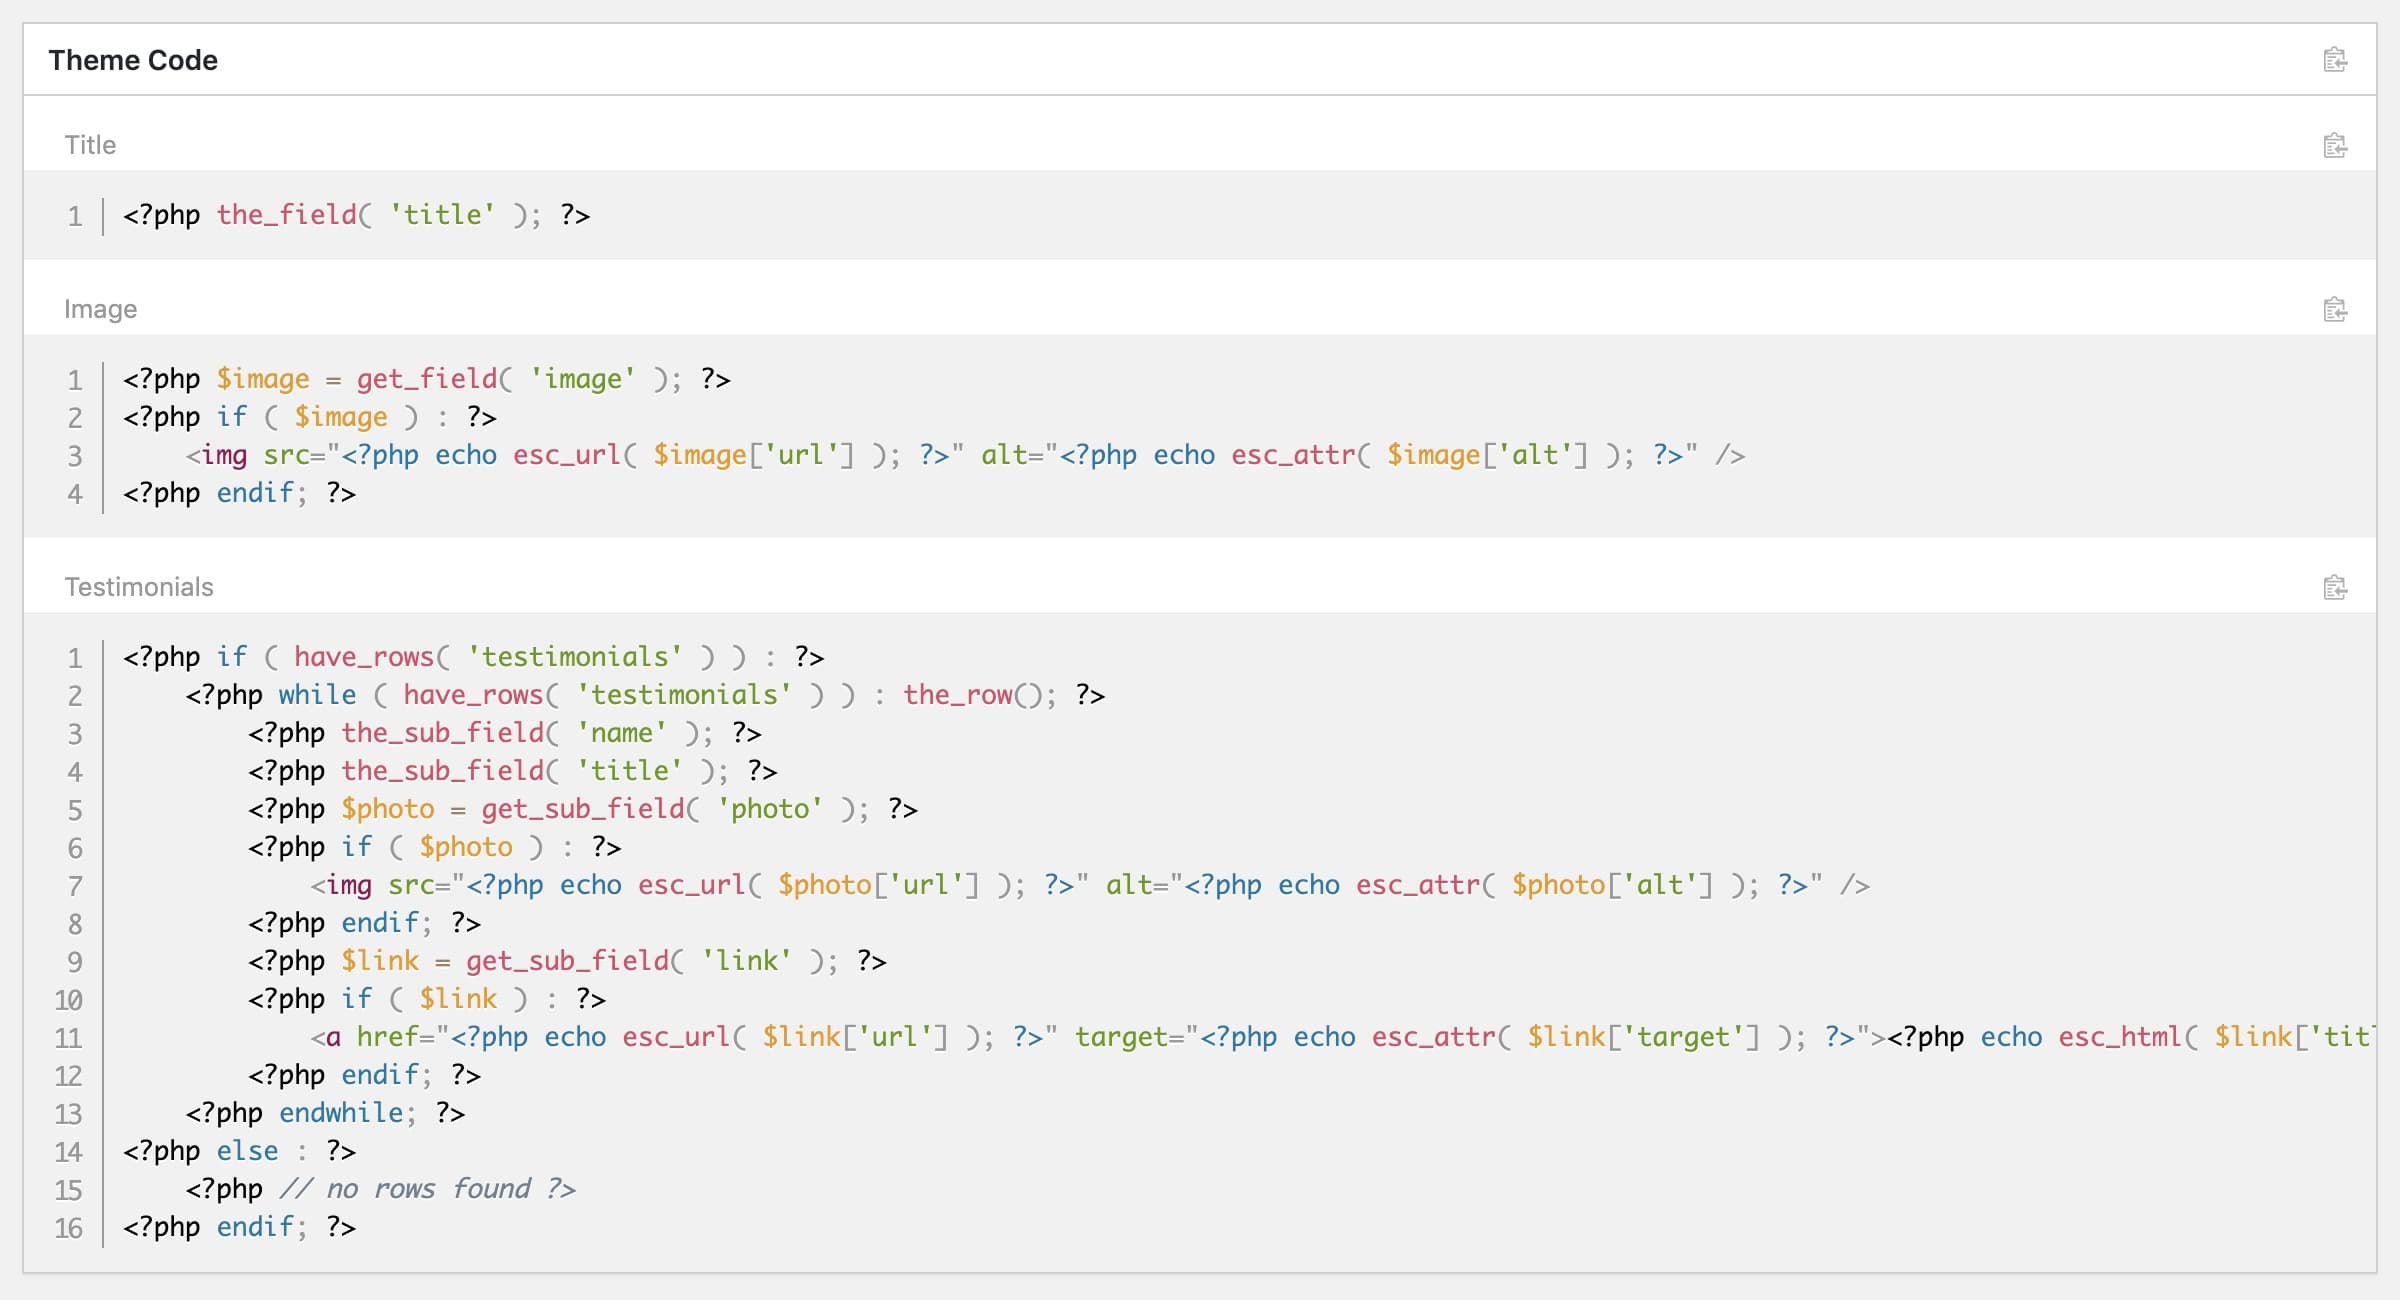Click the get_sub_field 'photo' line
The width and height of the screenshot is (2400, 1300).
(x=582, y=809)
